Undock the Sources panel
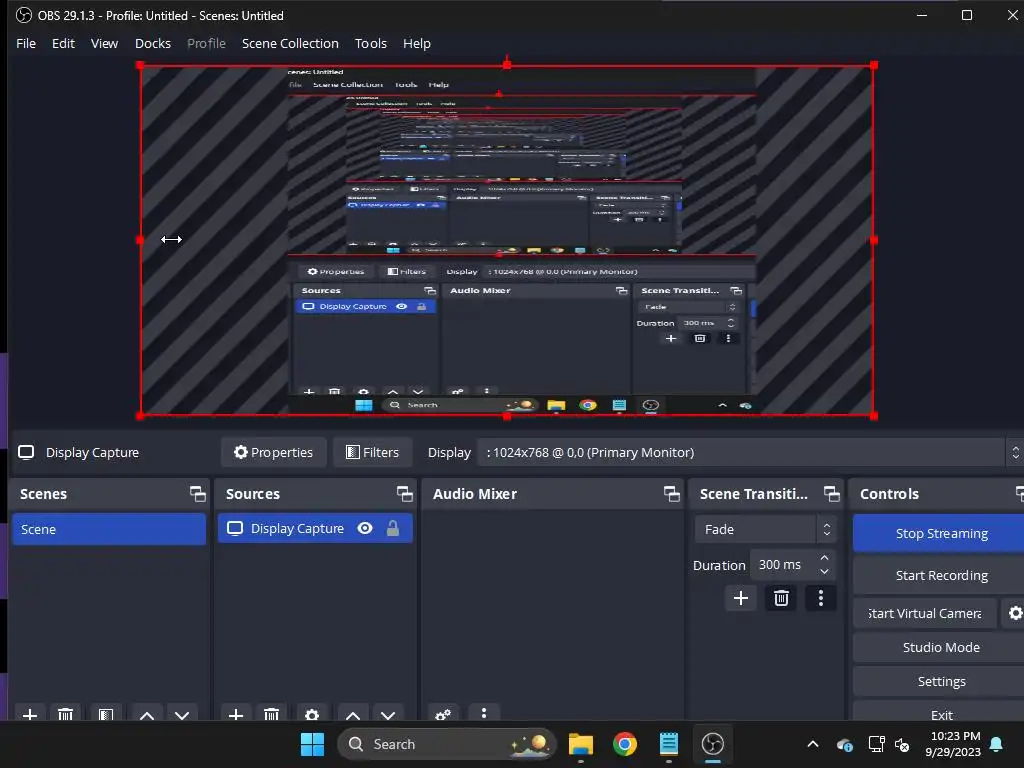The image size is (1024, 768). [x=405, y=494]
